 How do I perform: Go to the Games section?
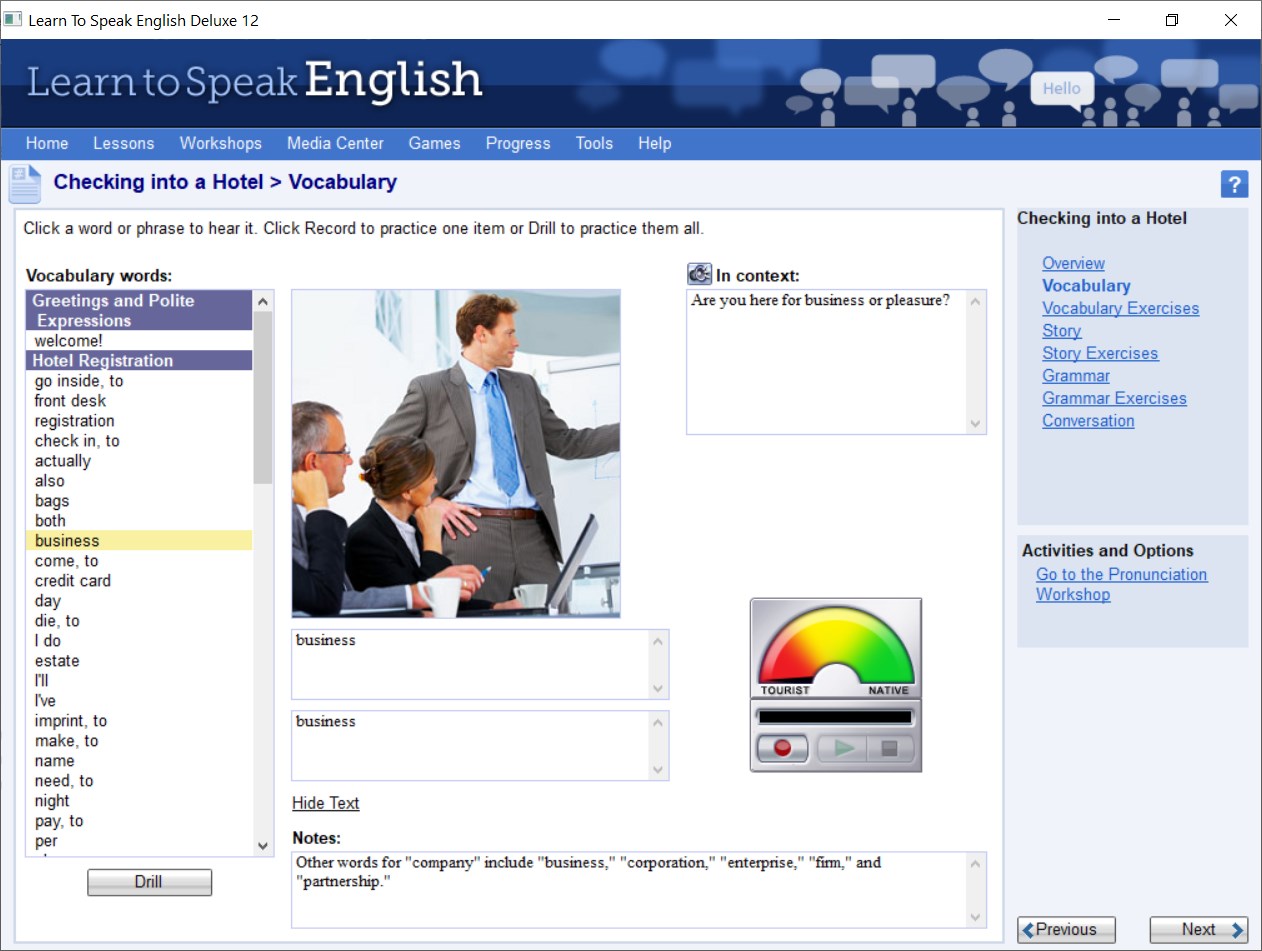434,143
